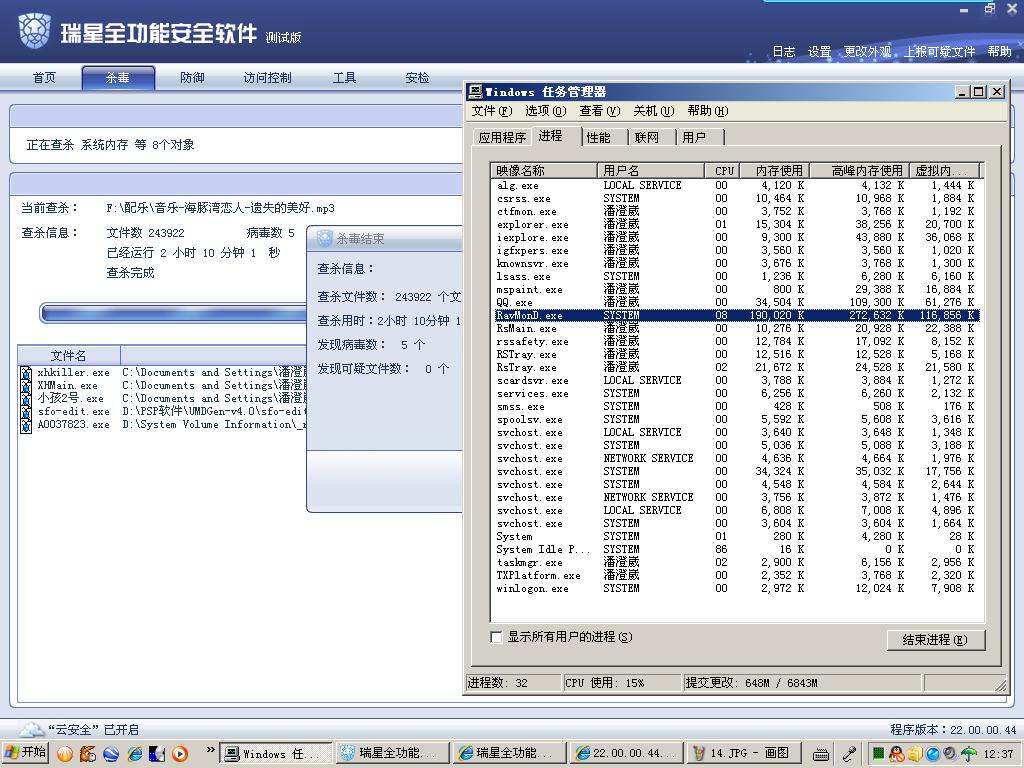
Task: Click the 文件名 column header in Rising
Action: coord(69,355)
